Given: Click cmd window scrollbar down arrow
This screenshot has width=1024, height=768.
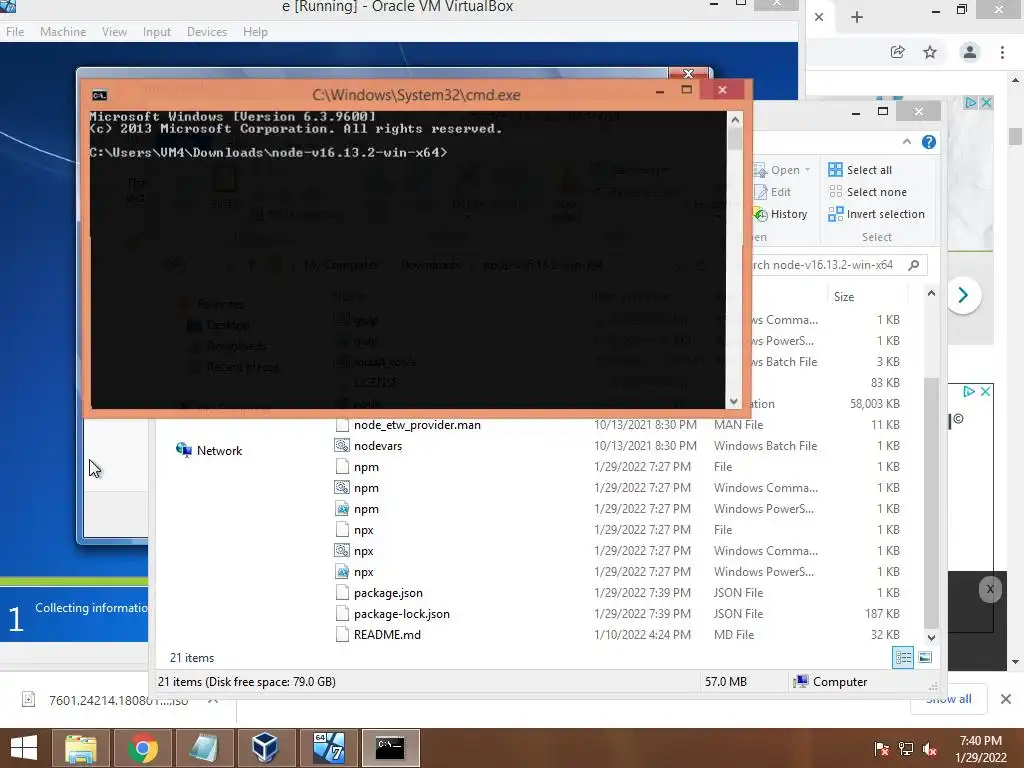Looking at the screenshot, I should (735, 402).
